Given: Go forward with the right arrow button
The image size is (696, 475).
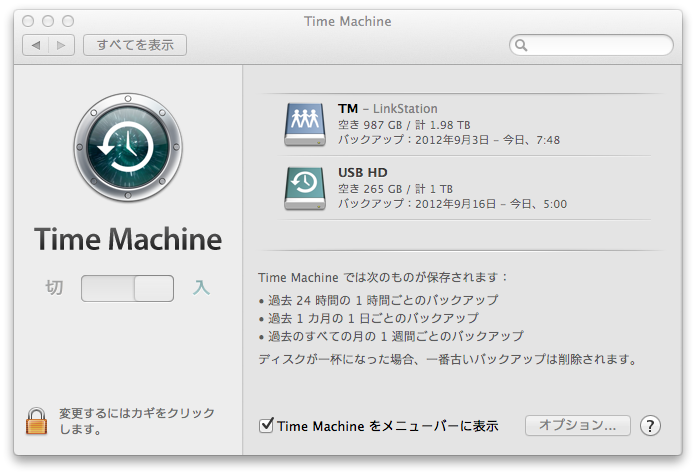Looking at the screenshot, I should [x=61, y=45].
